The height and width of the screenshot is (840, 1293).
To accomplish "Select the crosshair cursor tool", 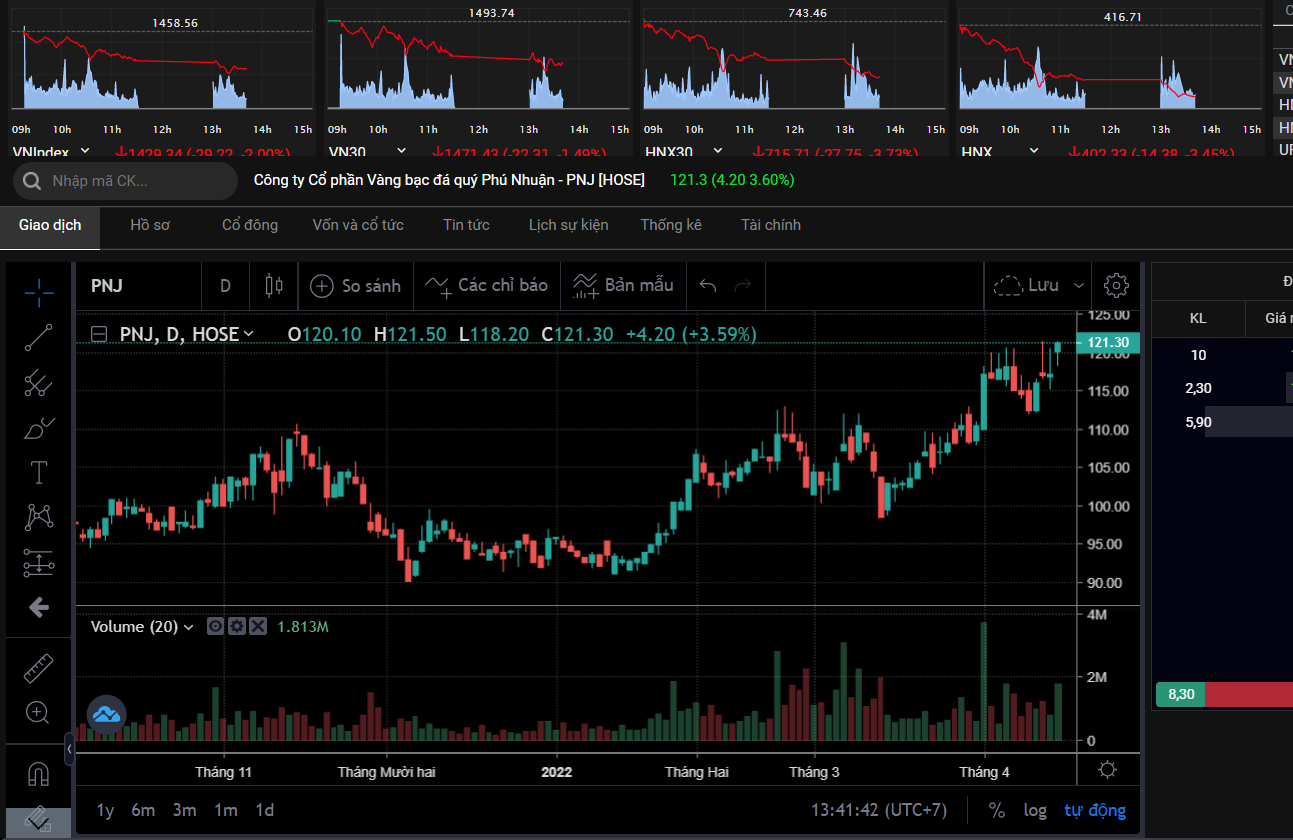I will [39, 293].
